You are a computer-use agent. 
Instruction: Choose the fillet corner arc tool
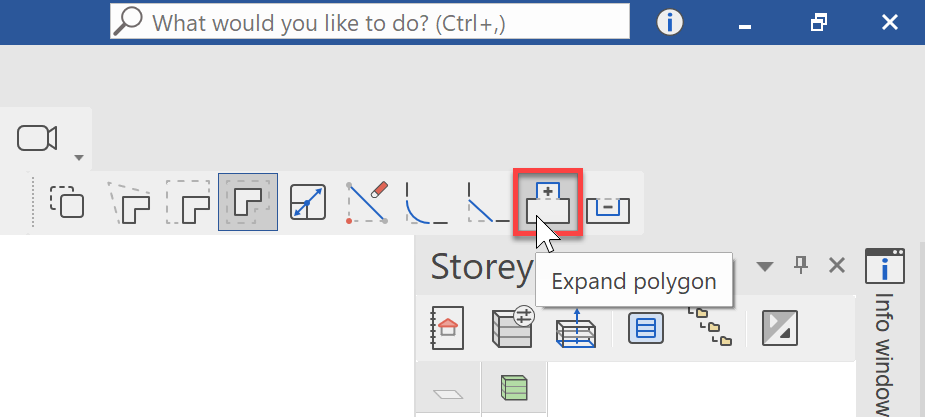(x=427, y=203)
